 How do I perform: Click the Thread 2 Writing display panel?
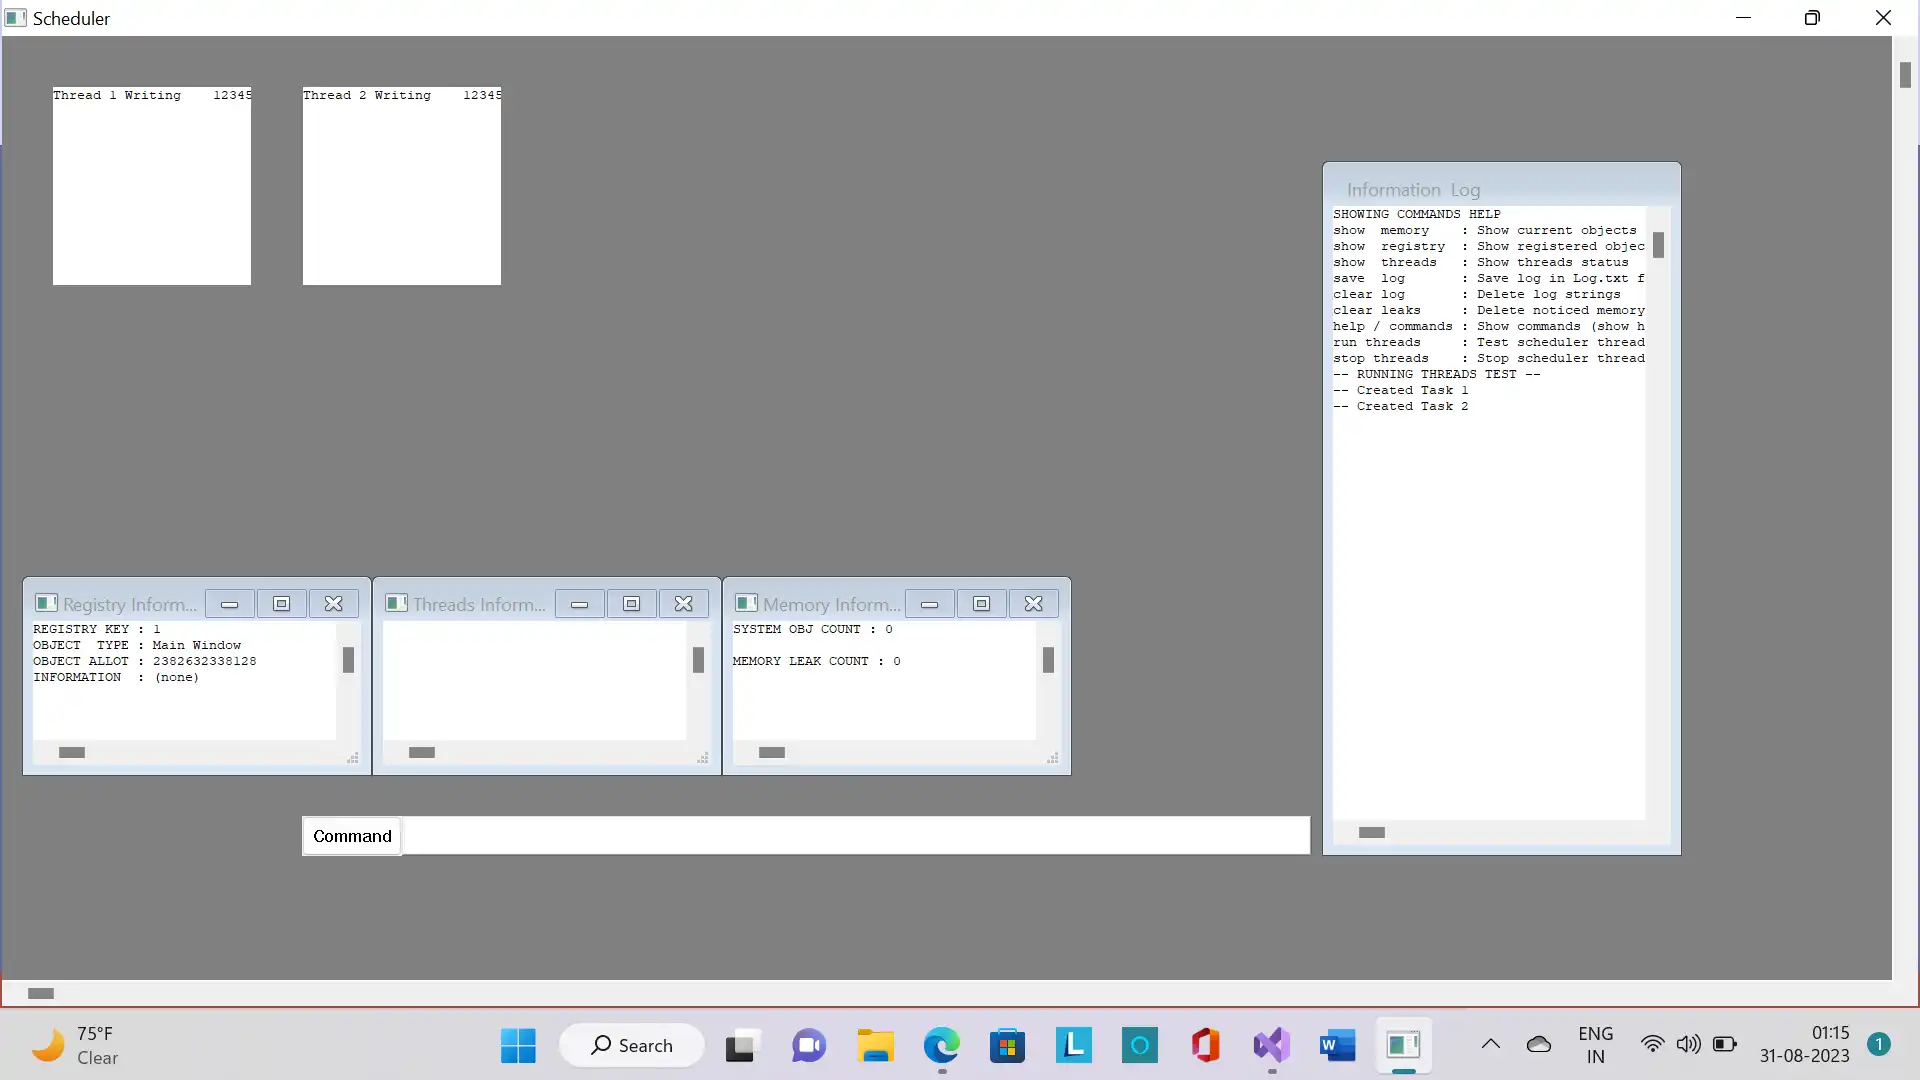(x=401, y=186)
